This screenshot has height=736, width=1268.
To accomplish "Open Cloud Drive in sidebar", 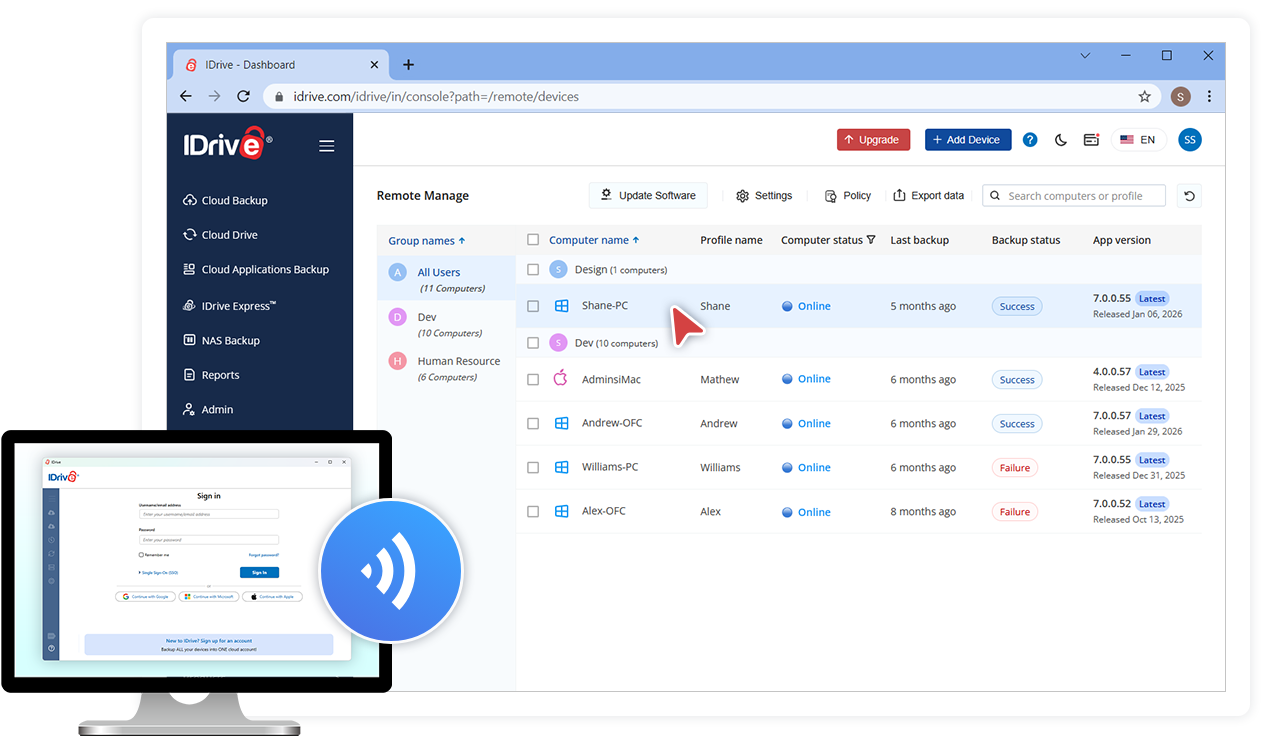I will click(x=220, y=235).
